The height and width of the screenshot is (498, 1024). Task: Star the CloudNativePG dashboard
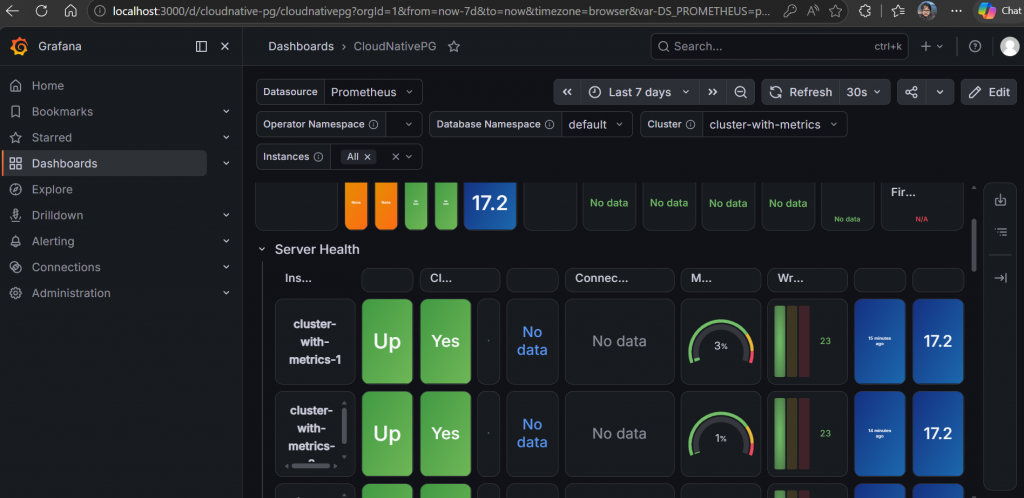click(x=454, y=46)
